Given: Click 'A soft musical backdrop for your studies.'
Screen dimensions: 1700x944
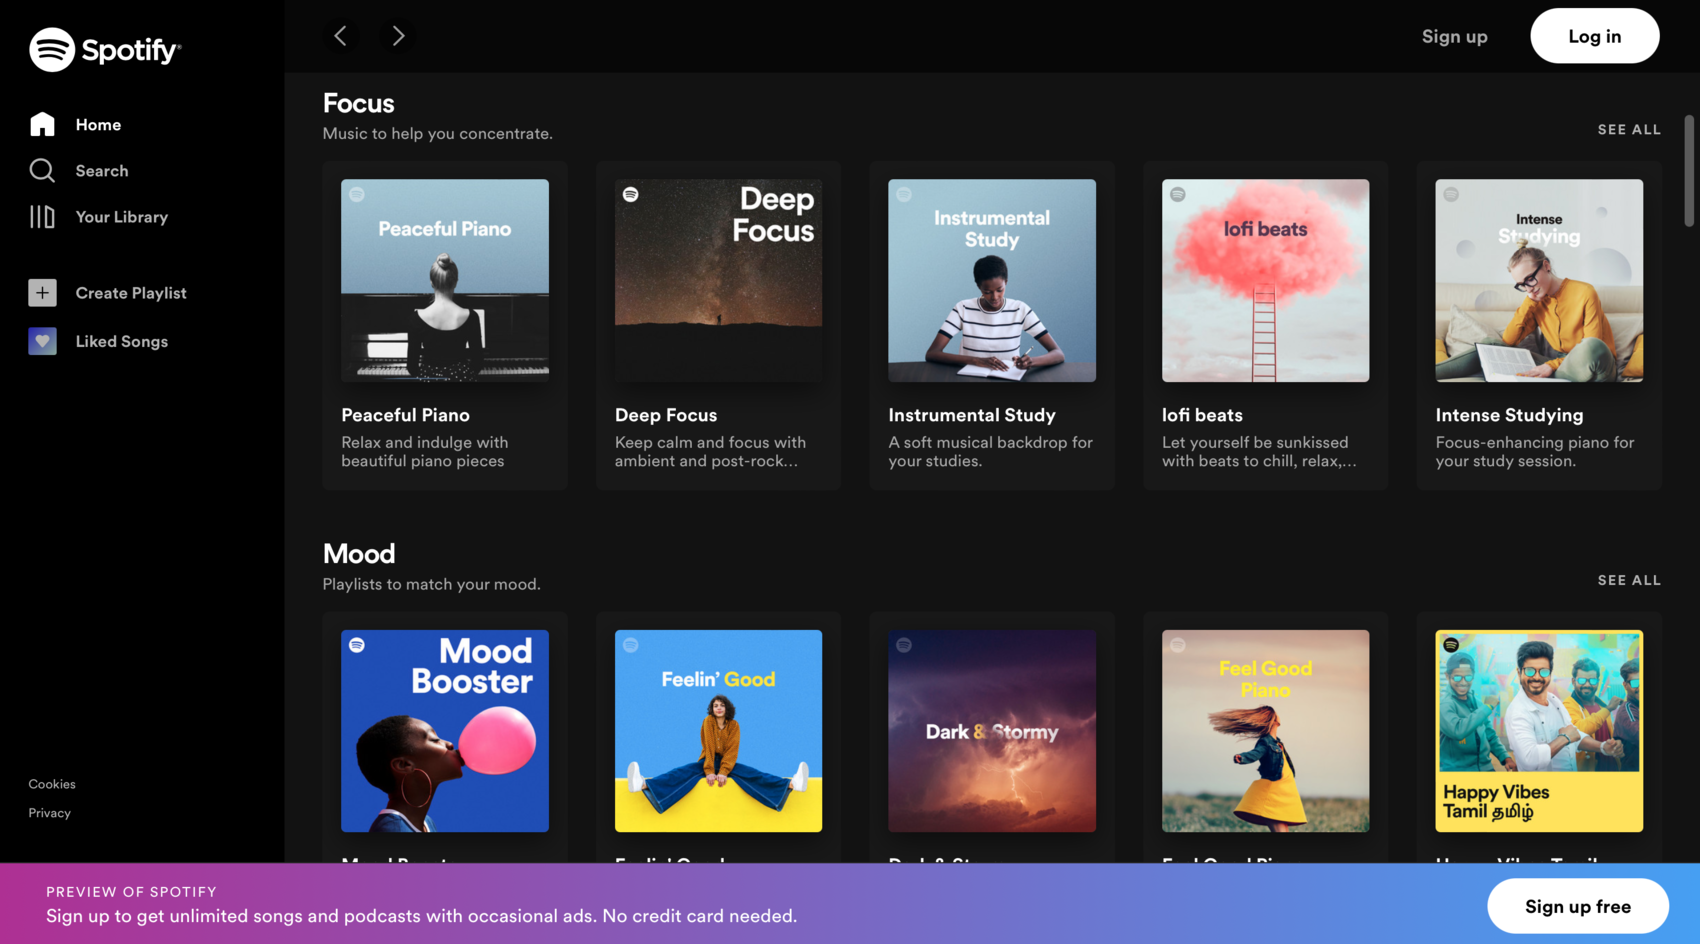Looking at the screenshot, I should click(991, 452).
